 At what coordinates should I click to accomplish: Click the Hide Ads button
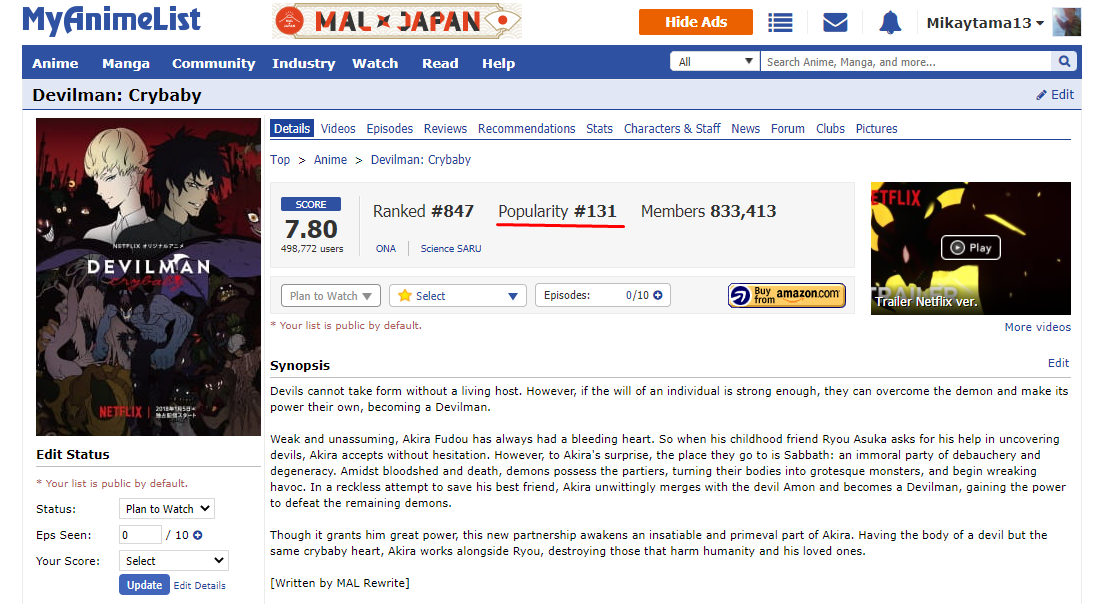click(696, 22)
